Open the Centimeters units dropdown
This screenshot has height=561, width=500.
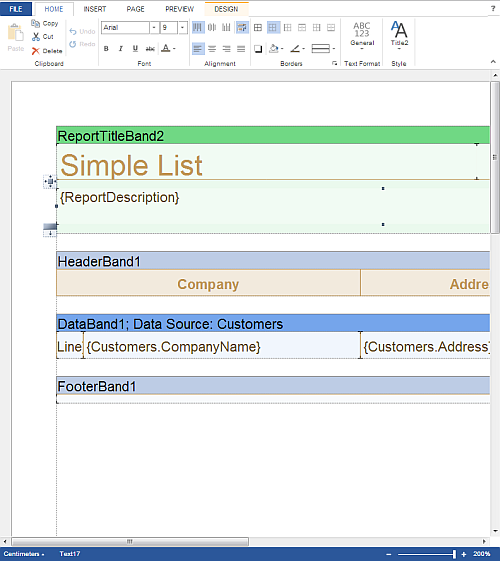24,554
